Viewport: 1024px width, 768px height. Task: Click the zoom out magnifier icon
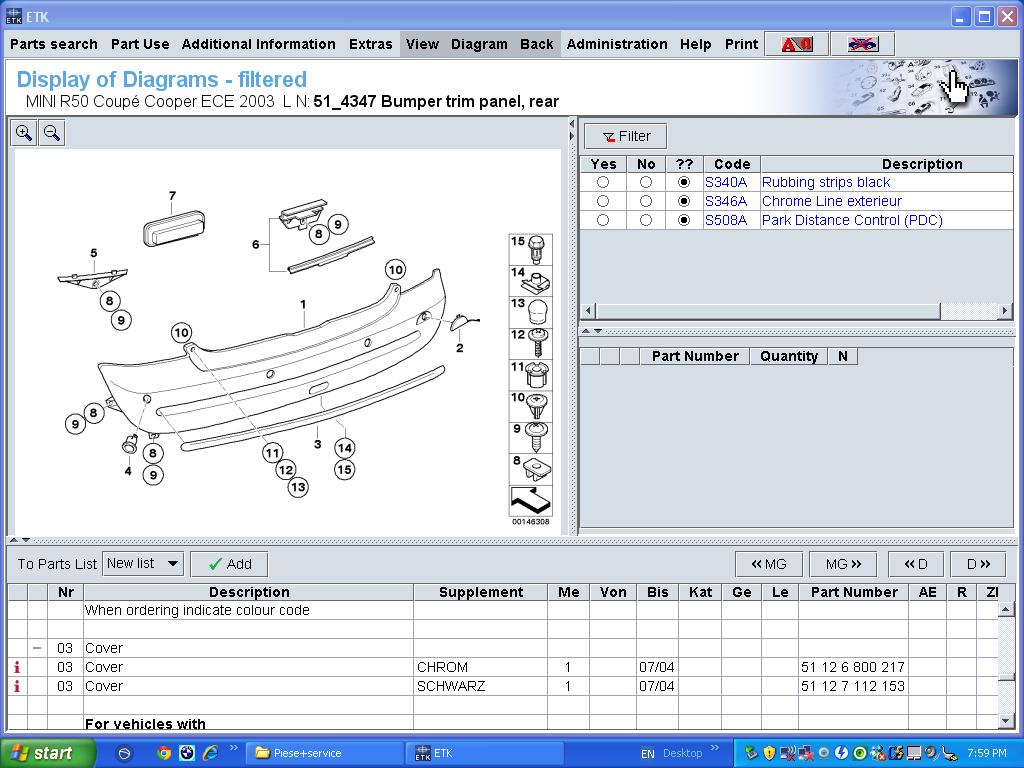(52, 133)
